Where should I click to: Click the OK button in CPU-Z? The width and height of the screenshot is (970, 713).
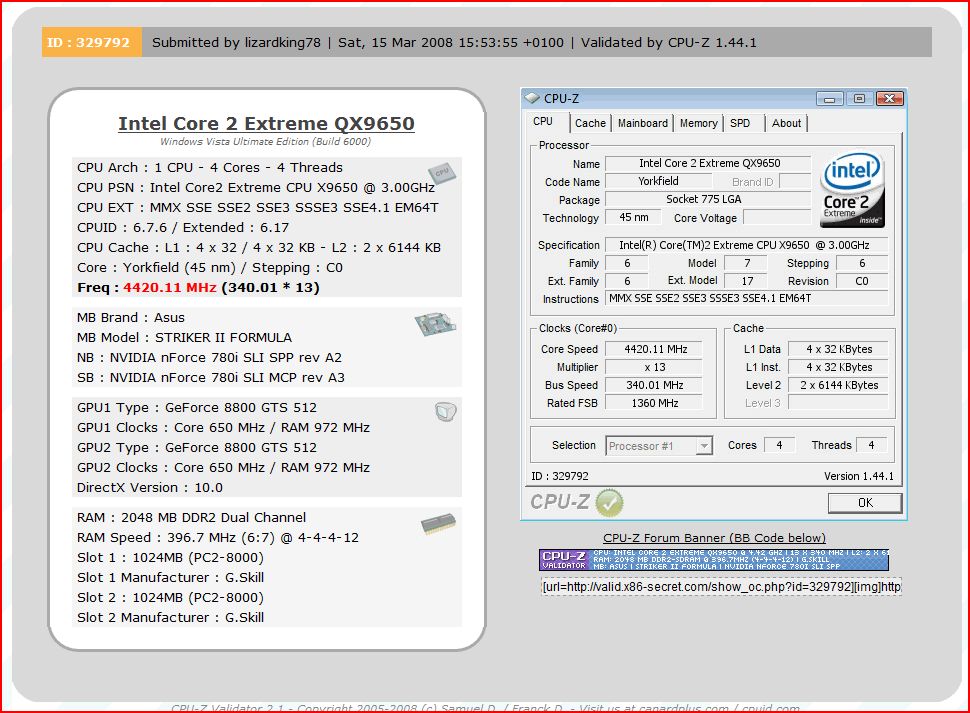click(865, 503)
